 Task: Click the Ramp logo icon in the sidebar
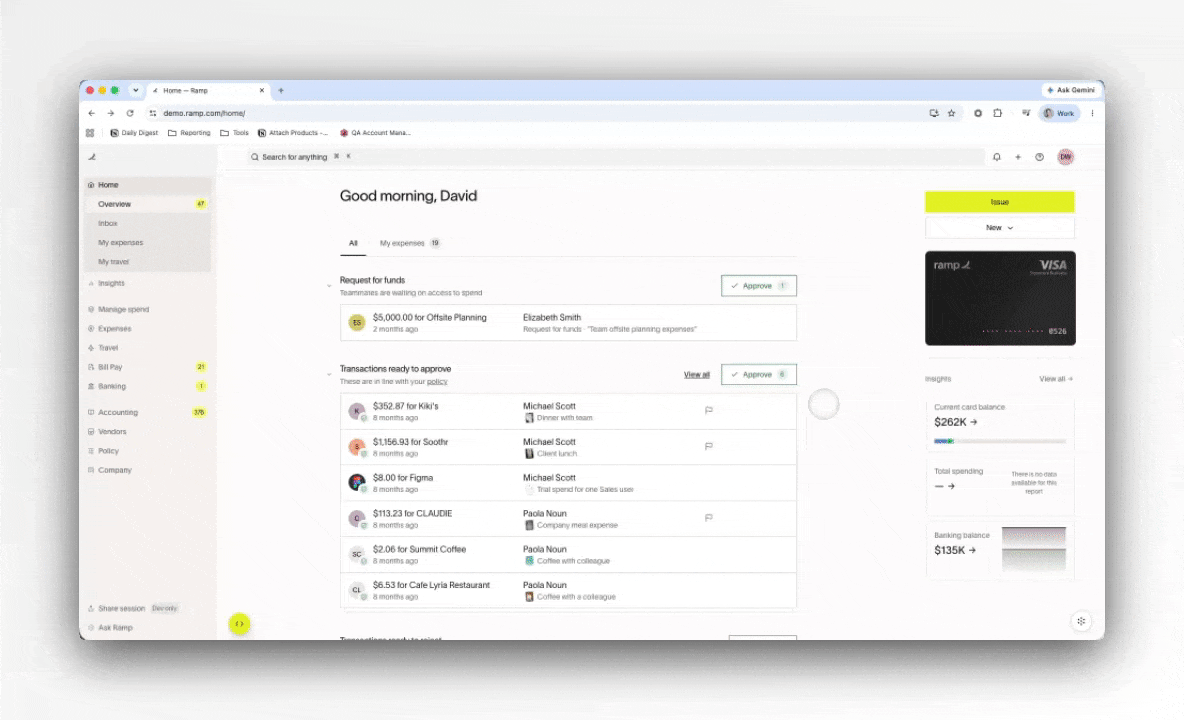coord(92,157)
